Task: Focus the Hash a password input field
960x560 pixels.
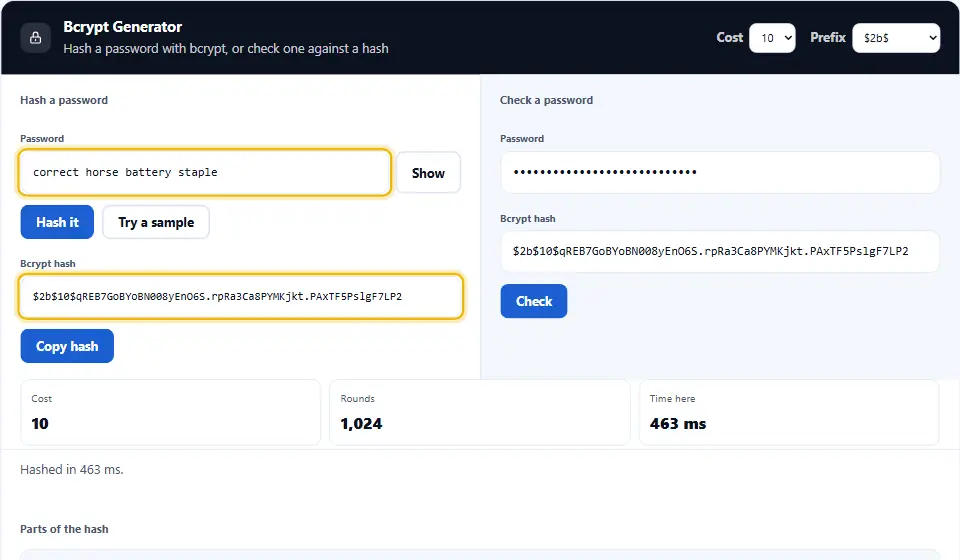Action: [204, 173]
